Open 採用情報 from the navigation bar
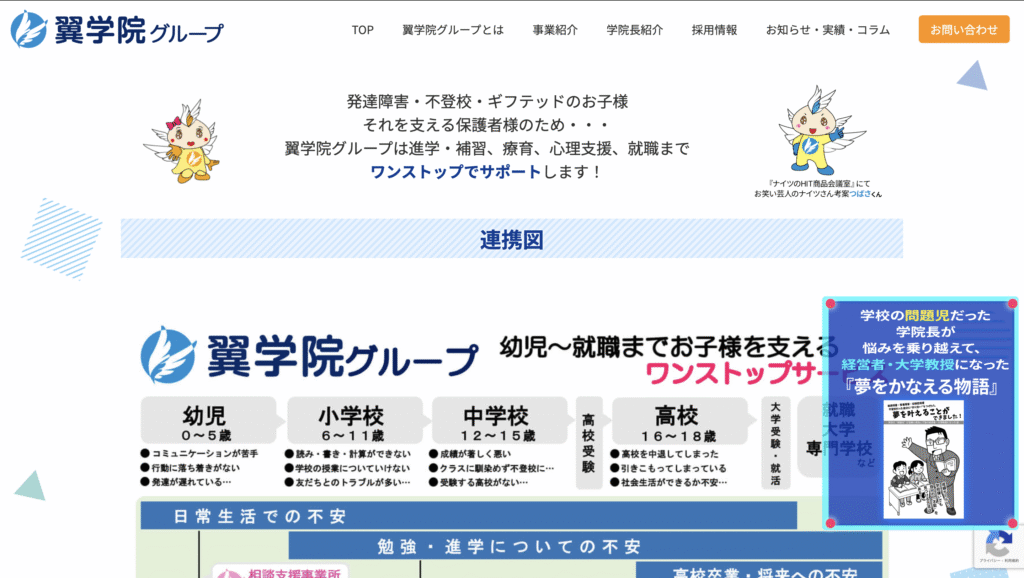The width and height of the screenshot is (1024, 578). [716, 30]
